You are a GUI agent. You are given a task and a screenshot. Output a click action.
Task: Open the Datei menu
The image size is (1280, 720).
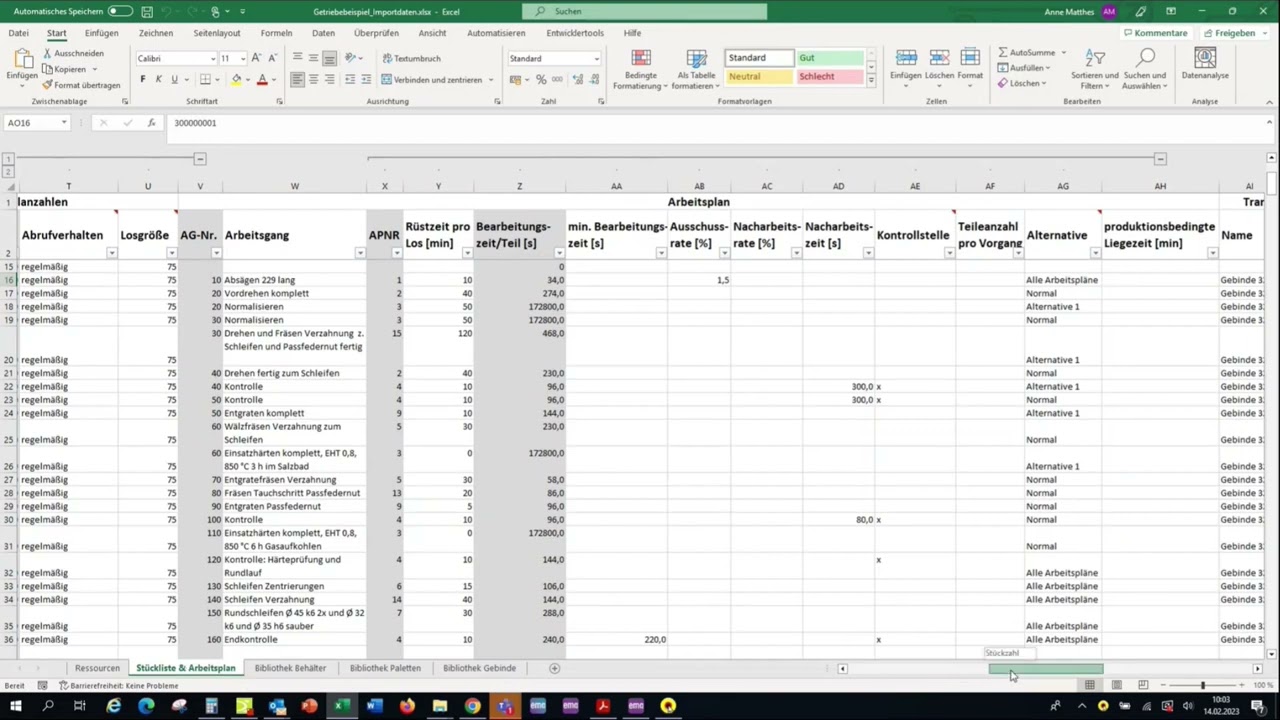tap(18, 33)
